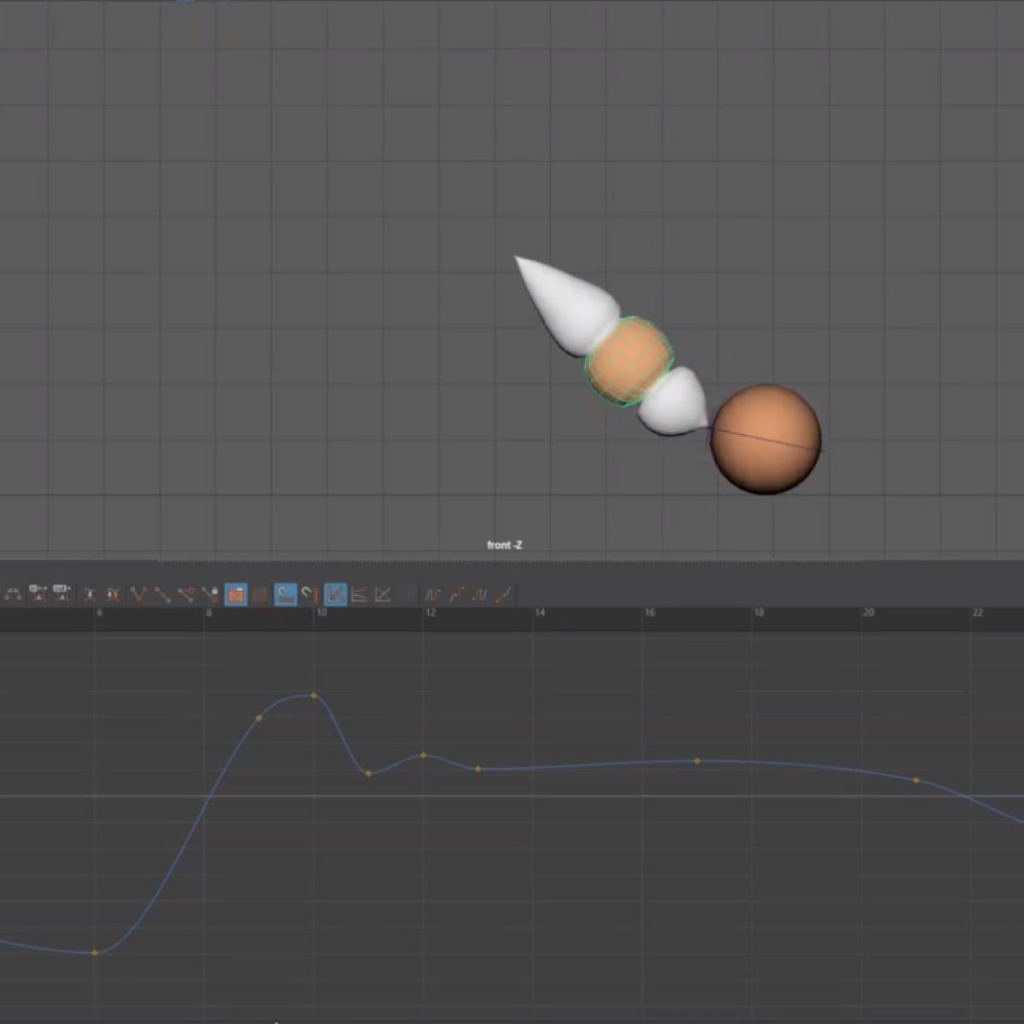Enable free tangent length

(186, 594)
